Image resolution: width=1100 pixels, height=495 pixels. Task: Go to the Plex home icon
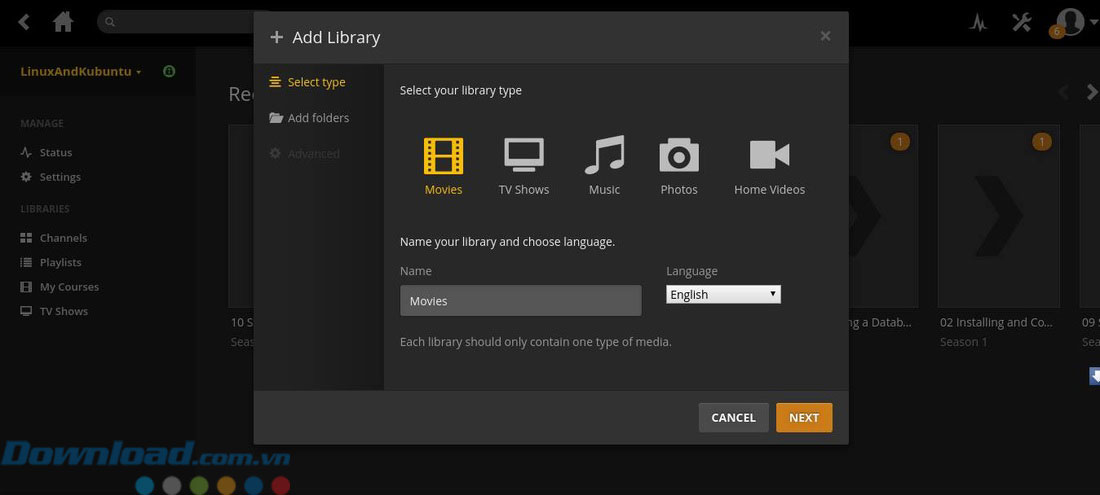pyautogui.click(x=63, y=22)
